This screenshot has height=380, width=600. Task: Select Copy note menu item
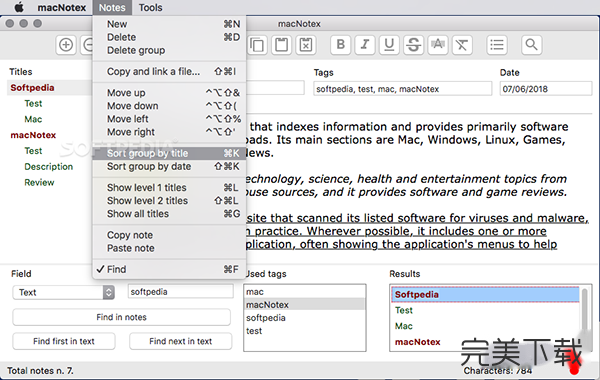pyautogui.click(x=169, y=235)
